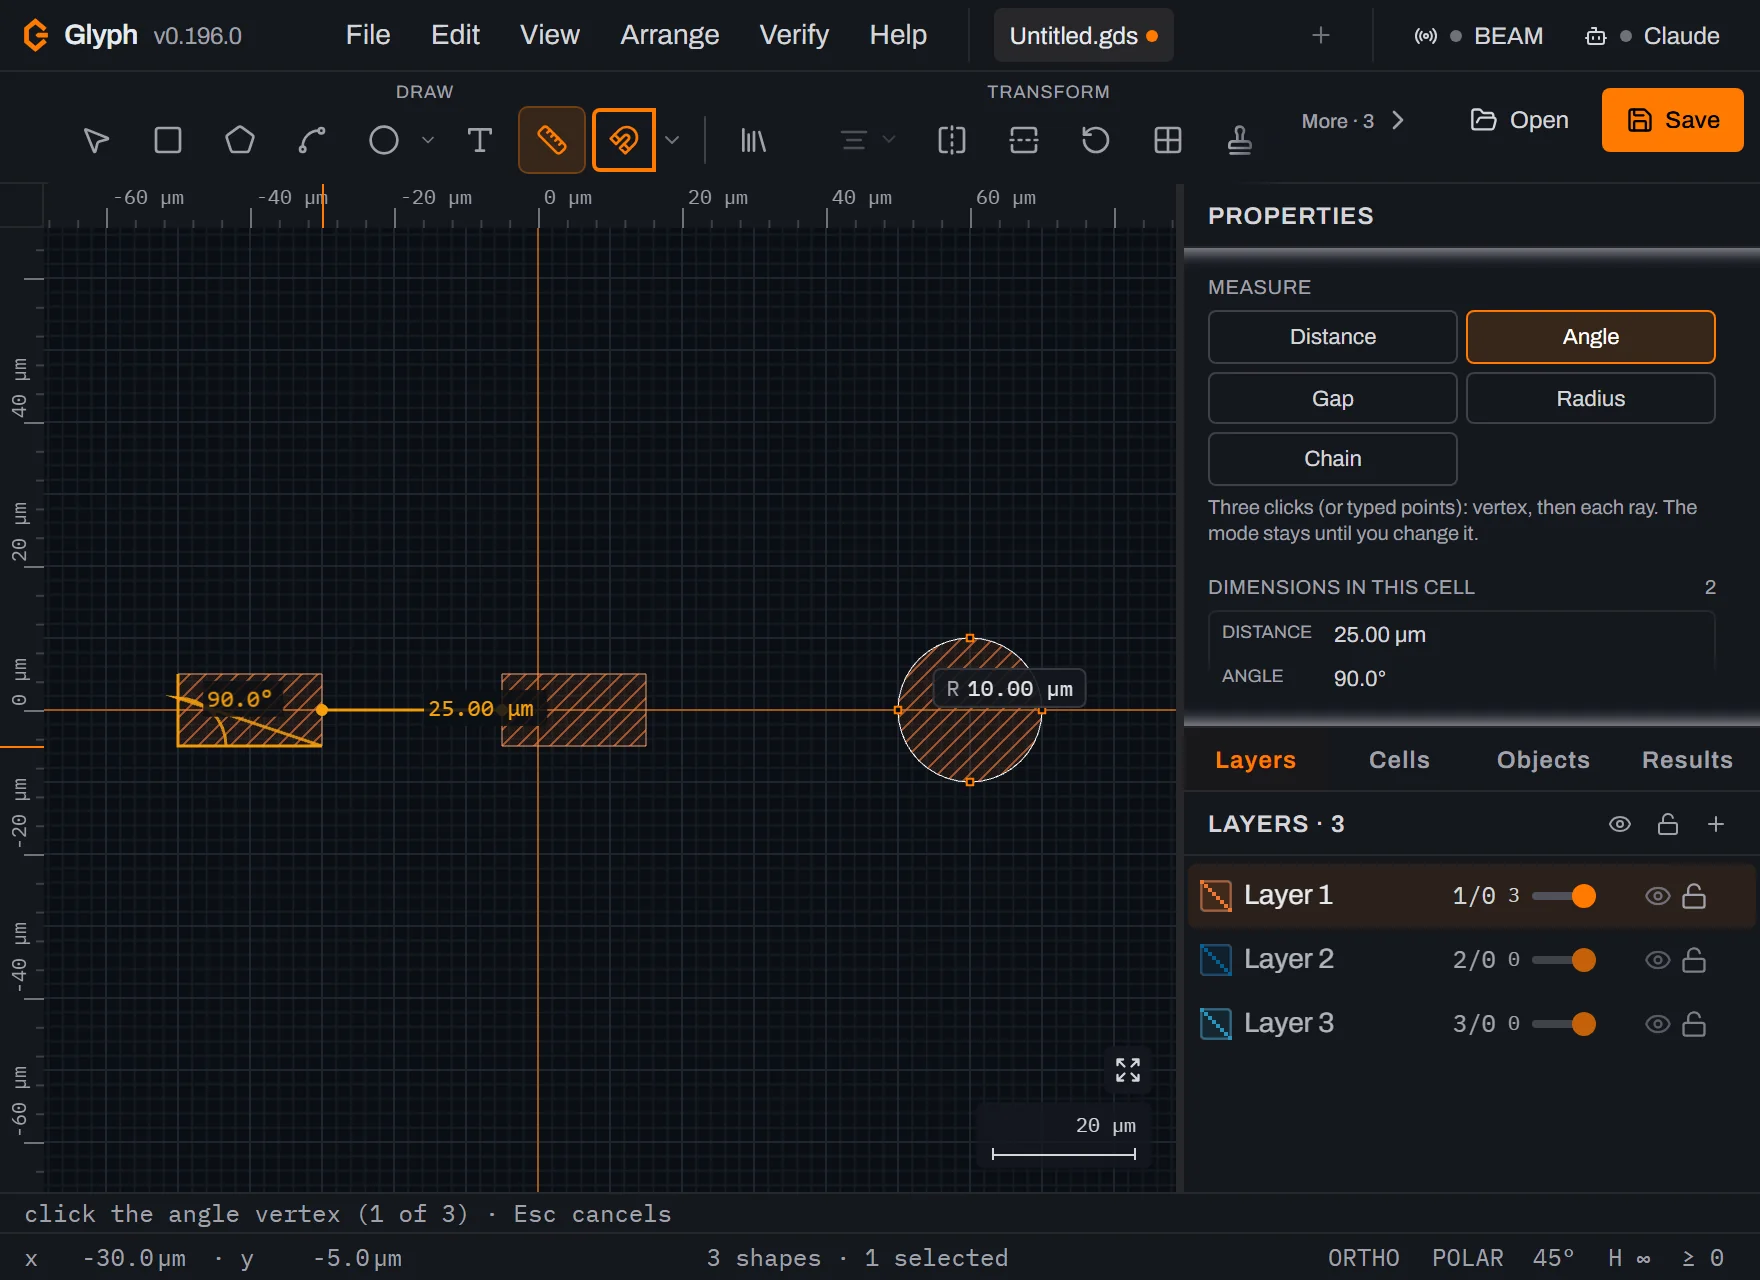Expand the circle tool dropdown arrow
The width and height of the screenshot is (1760, 1280).
428,140
